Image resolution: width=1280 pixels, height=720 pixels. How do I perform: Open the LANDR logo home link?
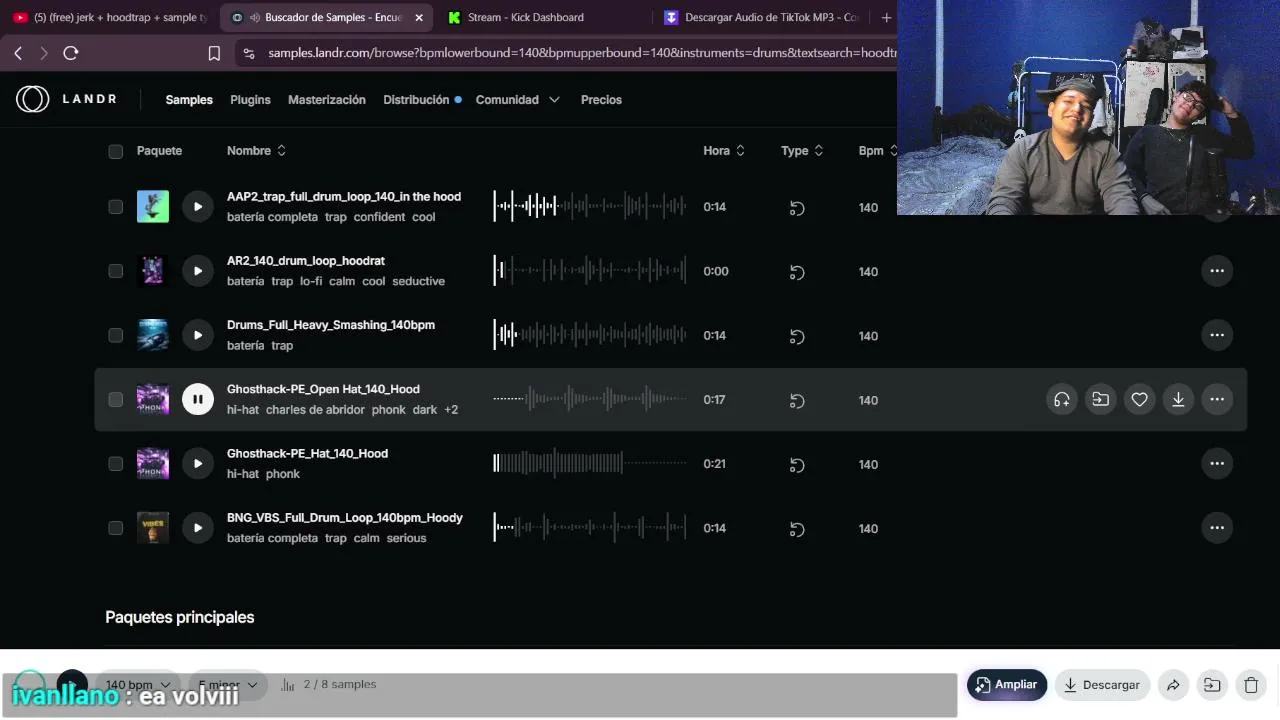point(66,99)
